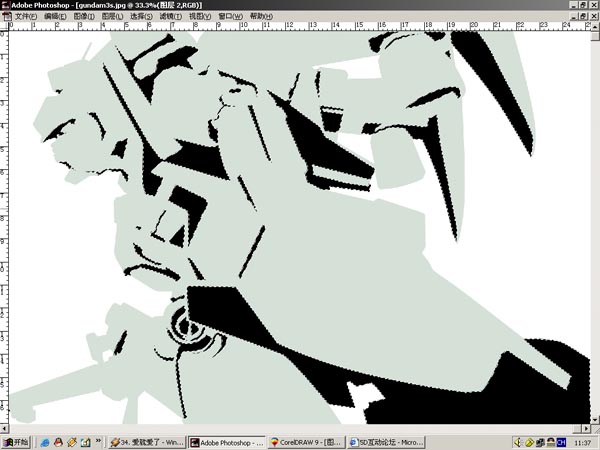Open the QQ penguin quick launch icon
The image size is (600, 450).
pyautogui.click(x=58, y=442)
